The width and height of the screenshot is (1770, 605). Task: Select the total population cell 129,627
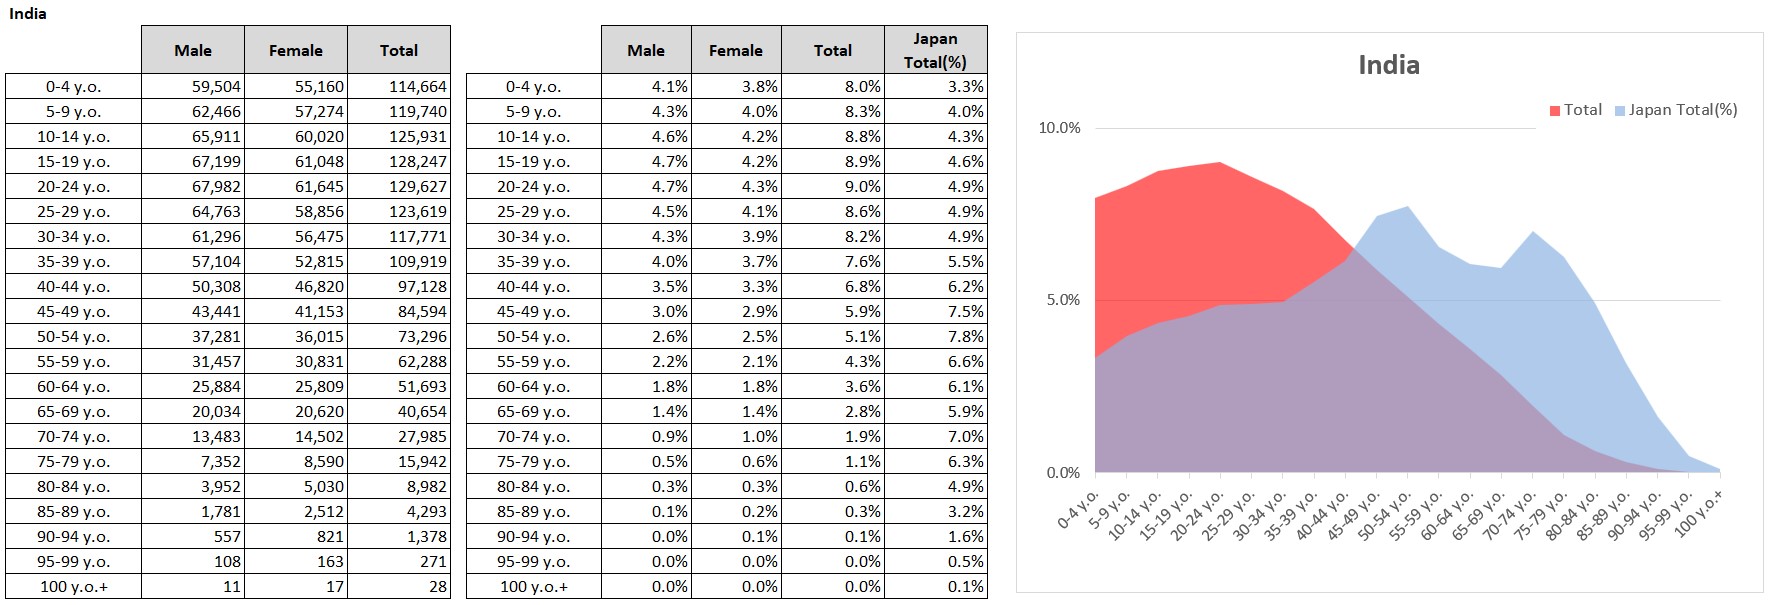click(x=399, y=187)
